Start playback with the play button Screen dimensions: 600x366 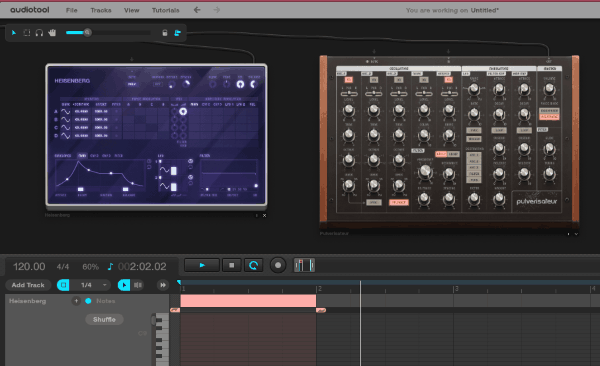point(202,265)
